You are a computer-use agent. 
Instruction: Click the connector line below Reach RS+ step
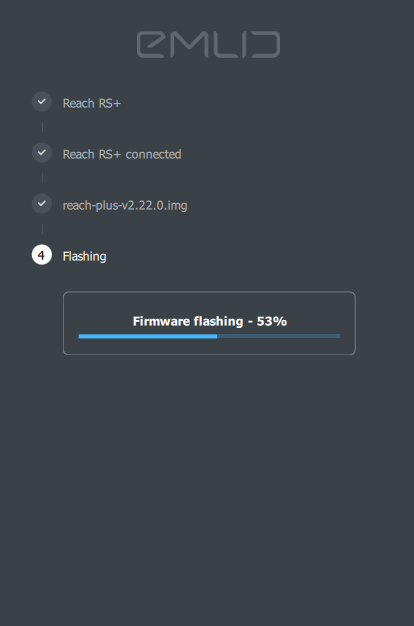(42, 127)
